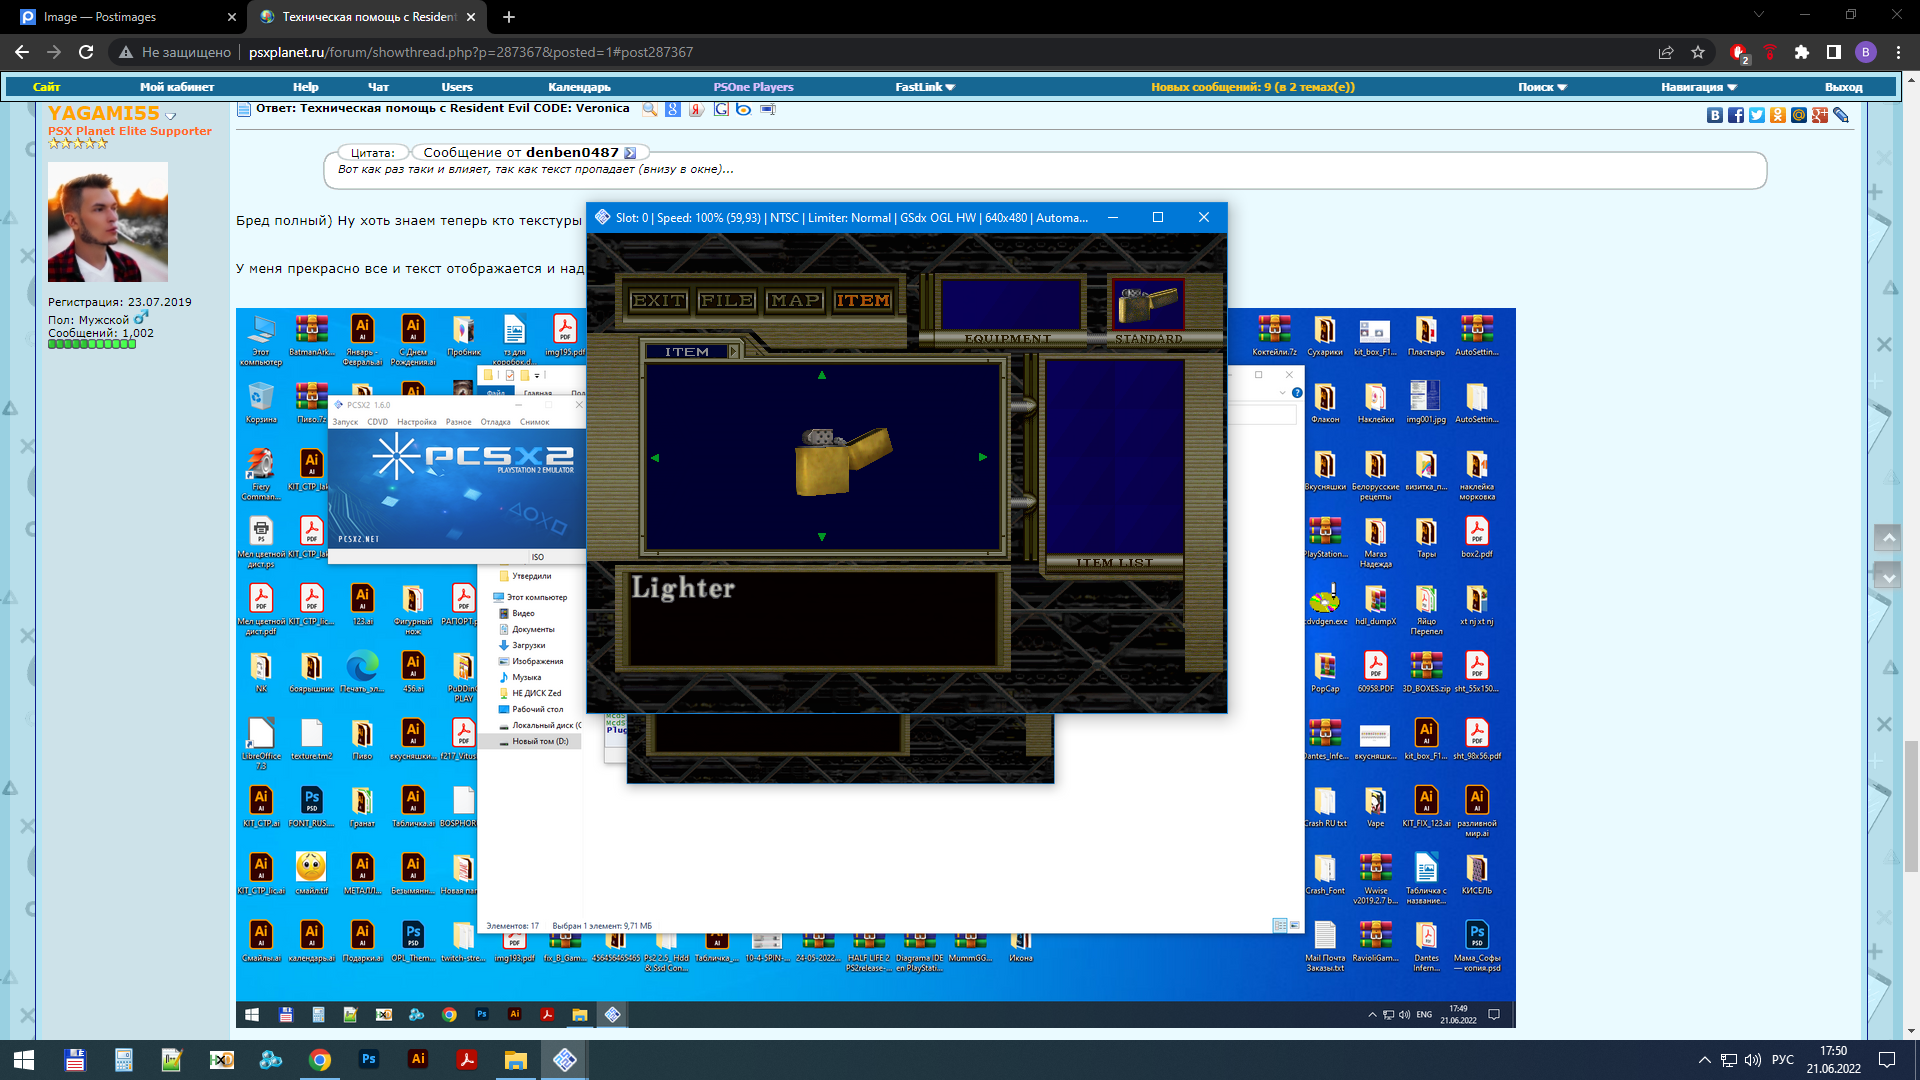Image resolution: width=1920 pixels, height=1080 pixels.
Task: Open the Windows Start menu
Action: [24, 1060]
